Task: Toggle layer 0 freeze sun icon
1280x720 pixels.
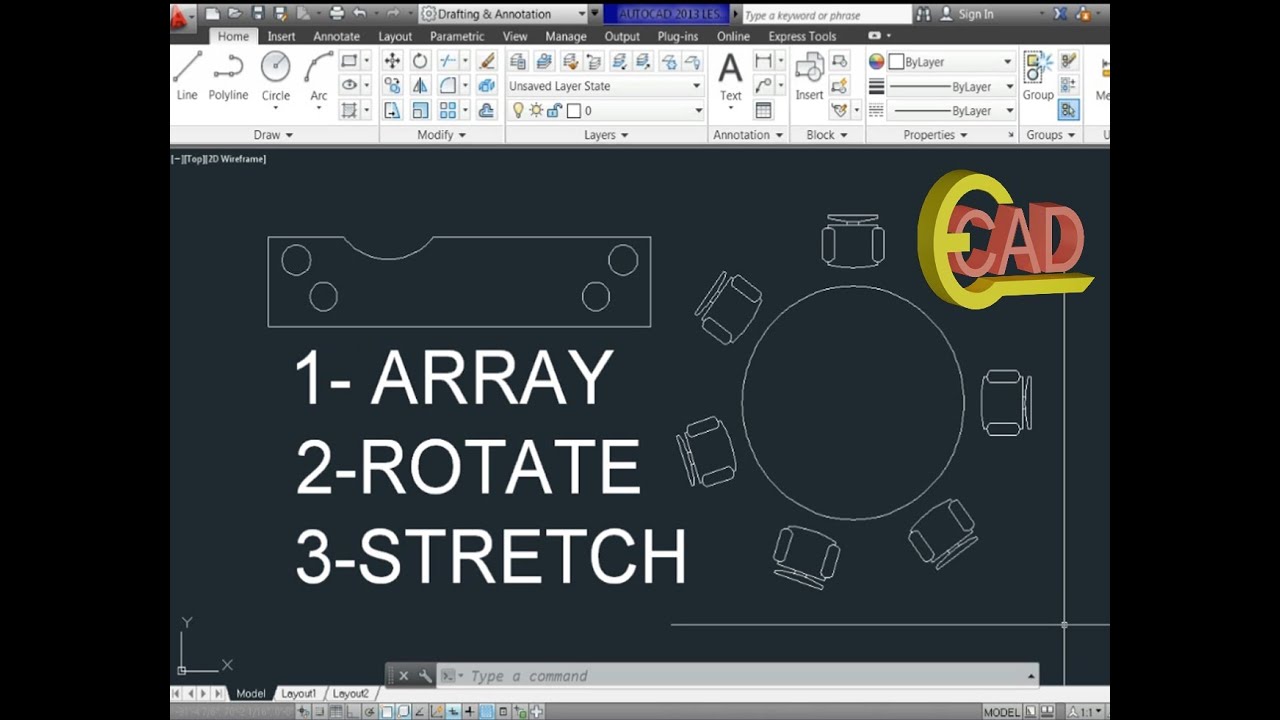Action: tap(535, 111)
